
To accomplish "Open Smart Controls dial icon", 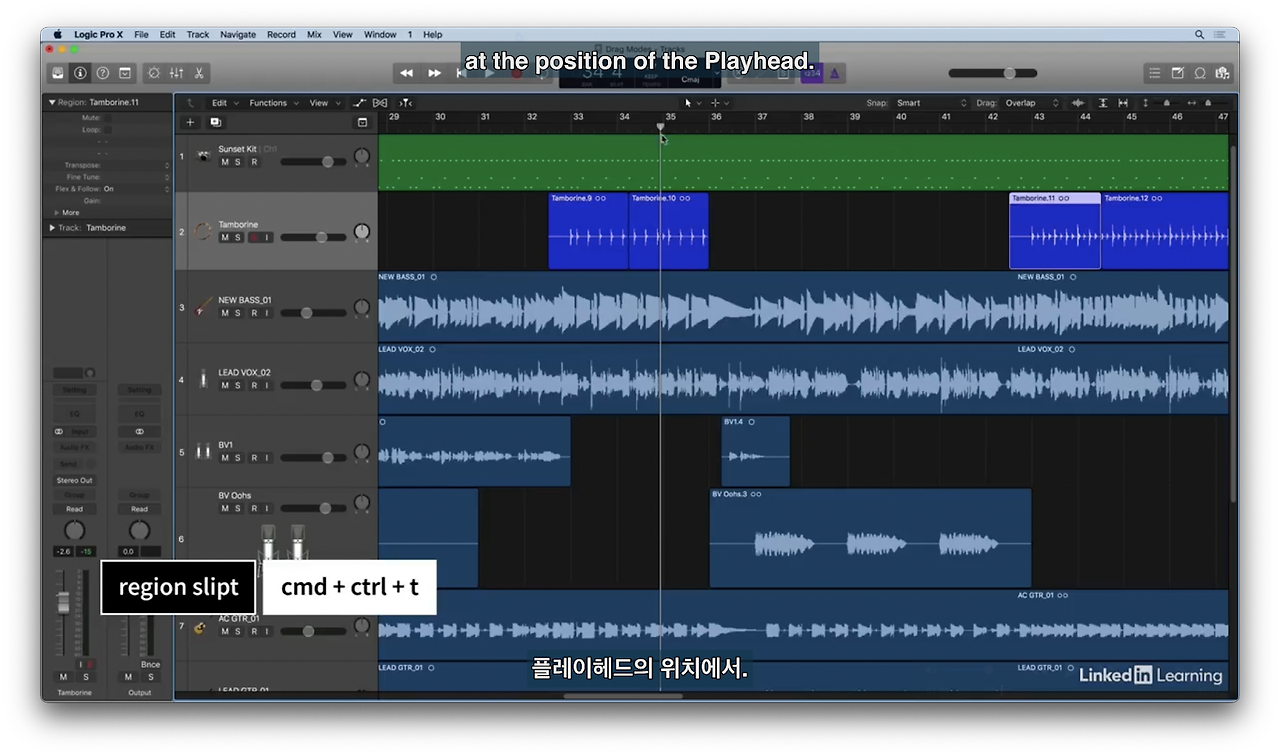I will [x=153, y=73].
